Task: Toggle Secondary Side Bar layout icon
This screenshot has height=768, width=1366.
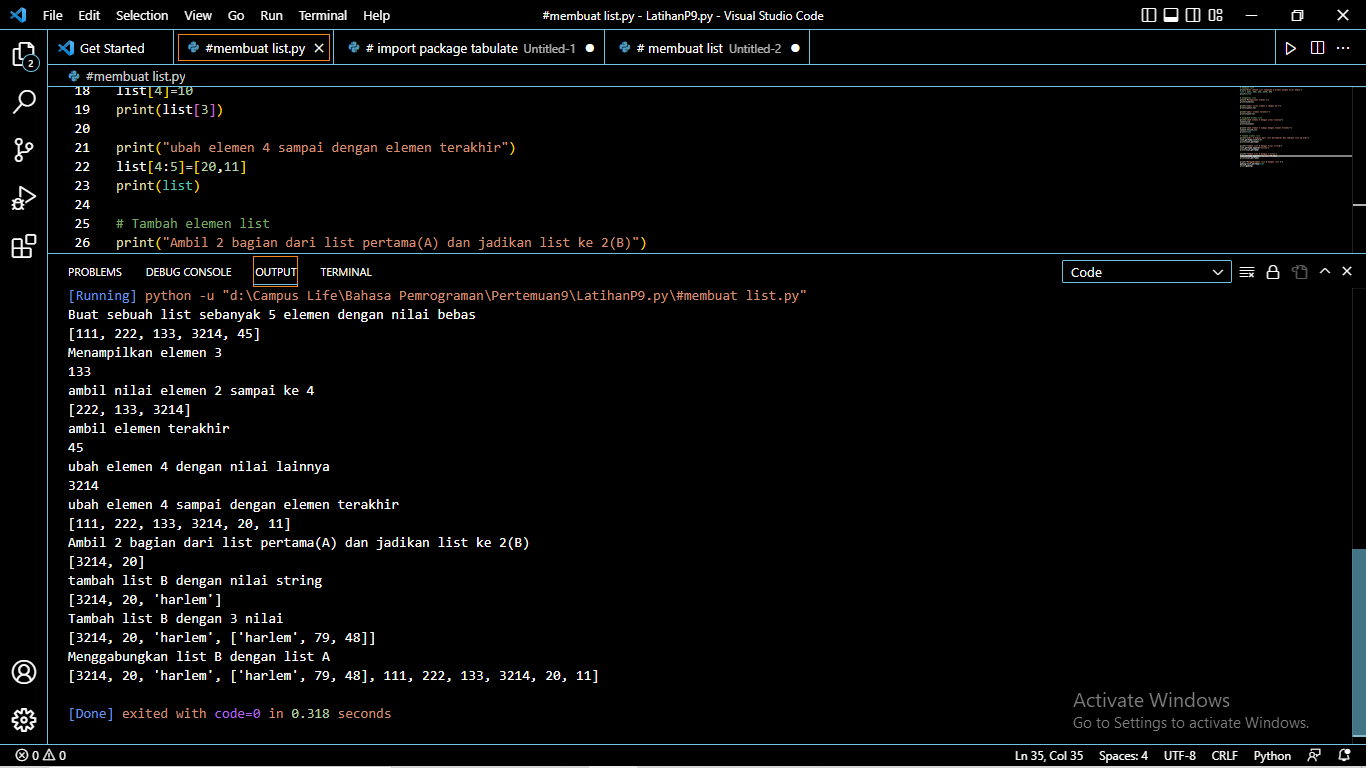Action: pyautogui.click(x=1192, y=16)
